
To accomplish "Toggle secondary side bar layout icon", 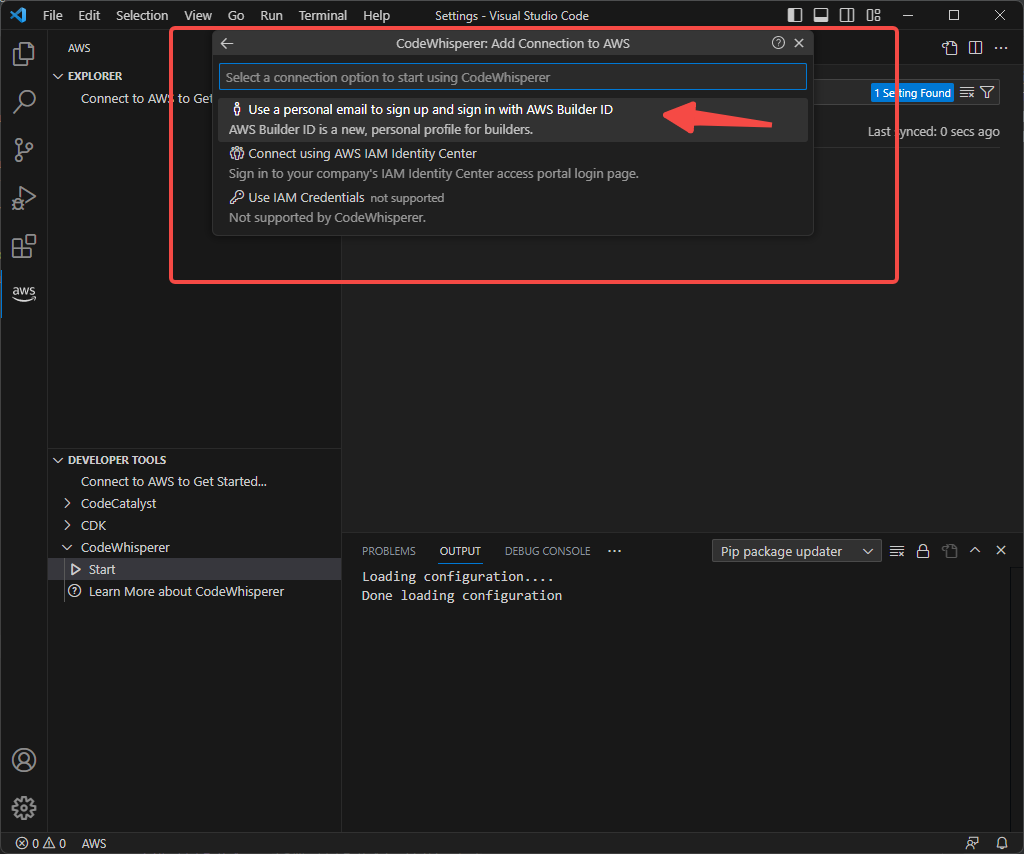I will coord(847,15).
